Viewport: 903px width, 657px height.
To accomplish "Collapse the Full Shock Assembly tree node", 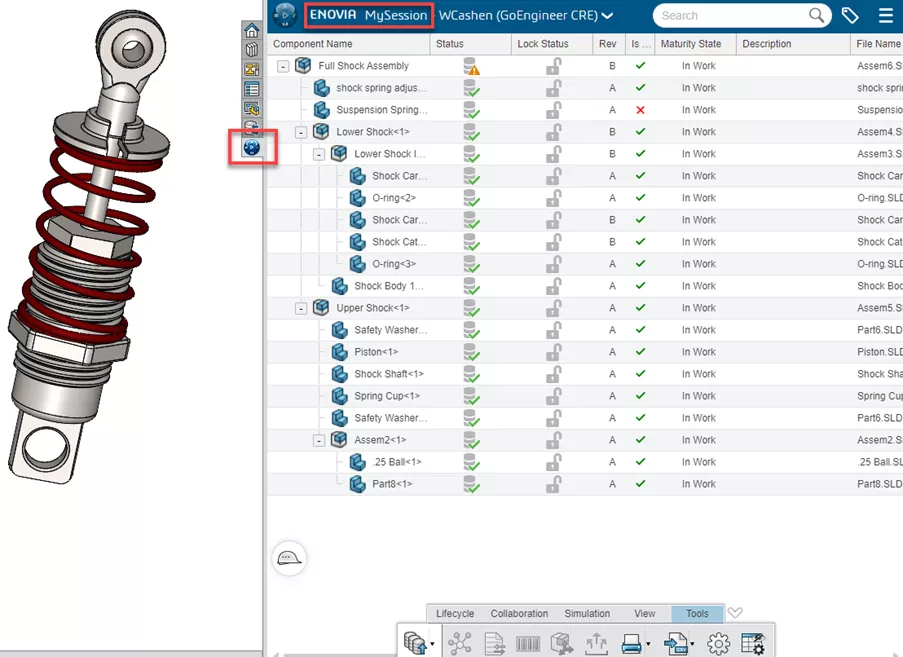I will [283, 65].
